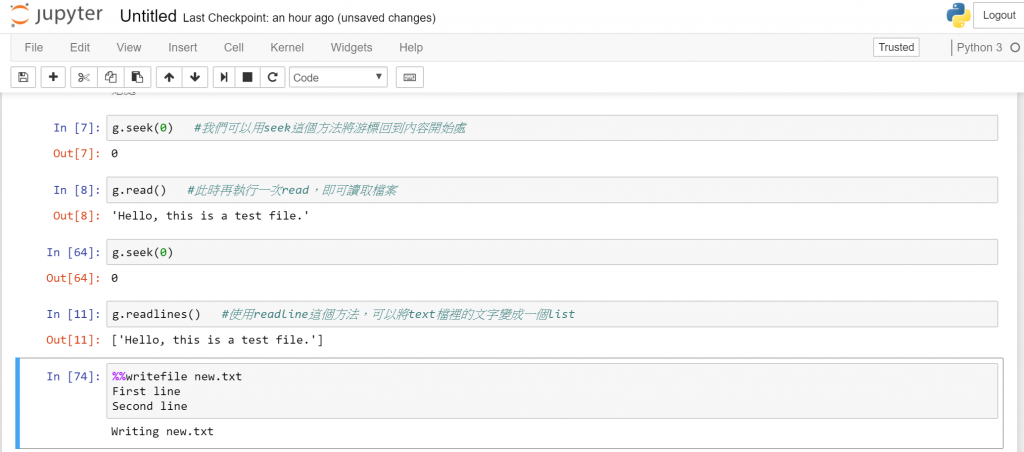Toggle the Trusted notebook indicator

(896, 47)
